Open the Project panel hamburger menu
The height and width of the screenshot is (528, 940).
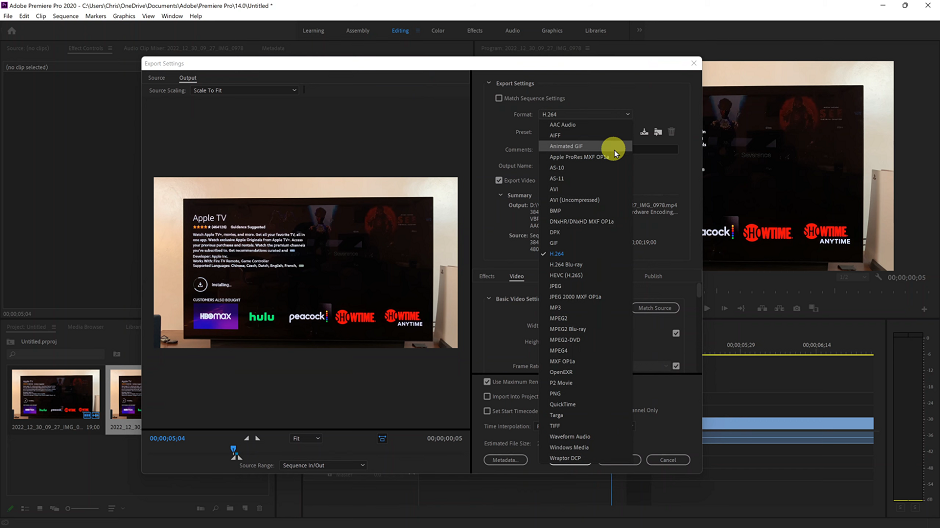(x=53, y=327)
